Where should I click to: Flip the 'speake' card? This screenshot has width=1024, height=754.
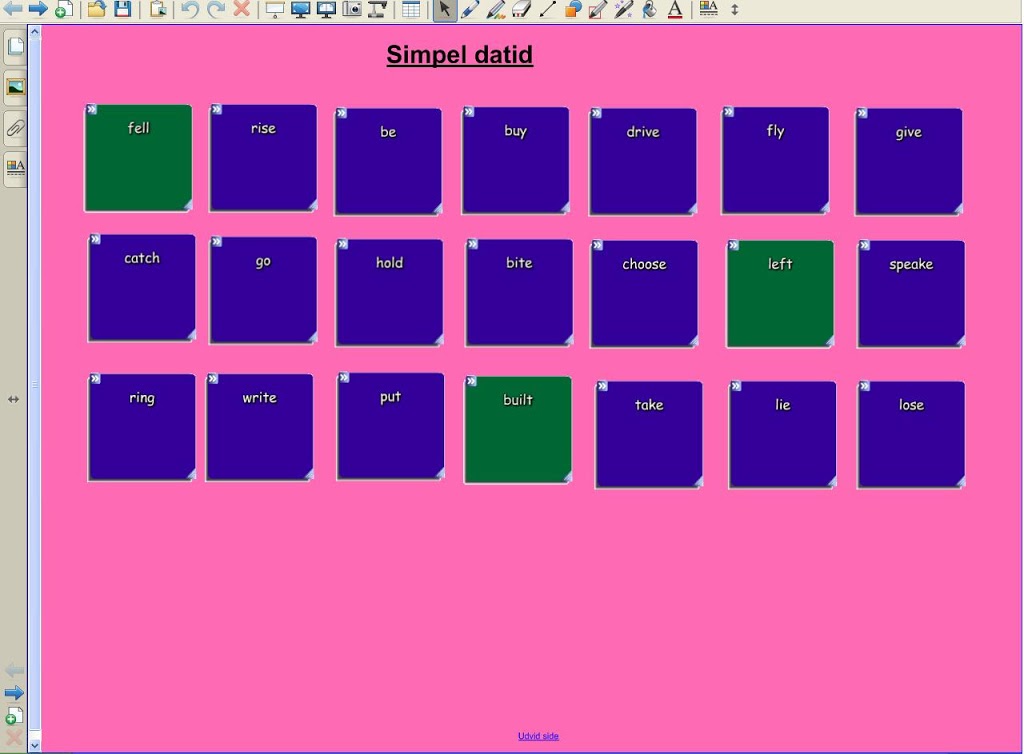coord(911,294)
